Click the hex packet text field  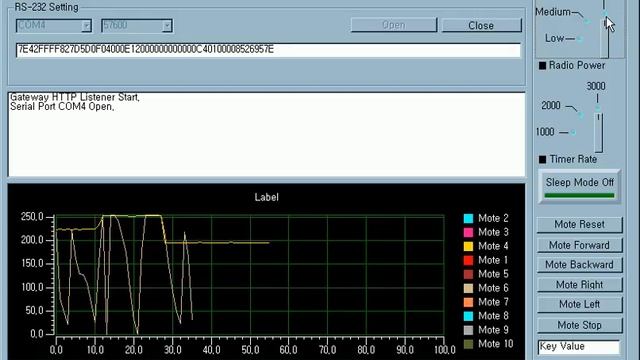pyautogui.click(x=268, y=50)
